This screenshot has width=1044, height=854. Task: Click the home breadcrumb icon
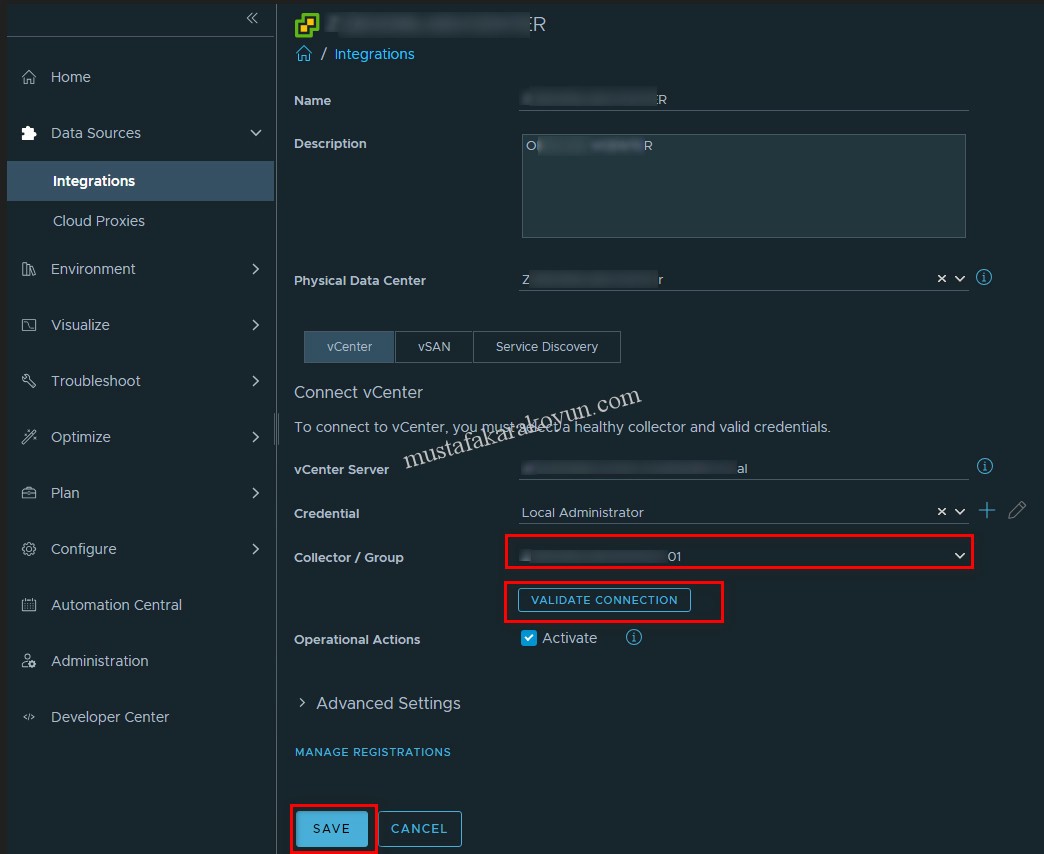point(304,54)
